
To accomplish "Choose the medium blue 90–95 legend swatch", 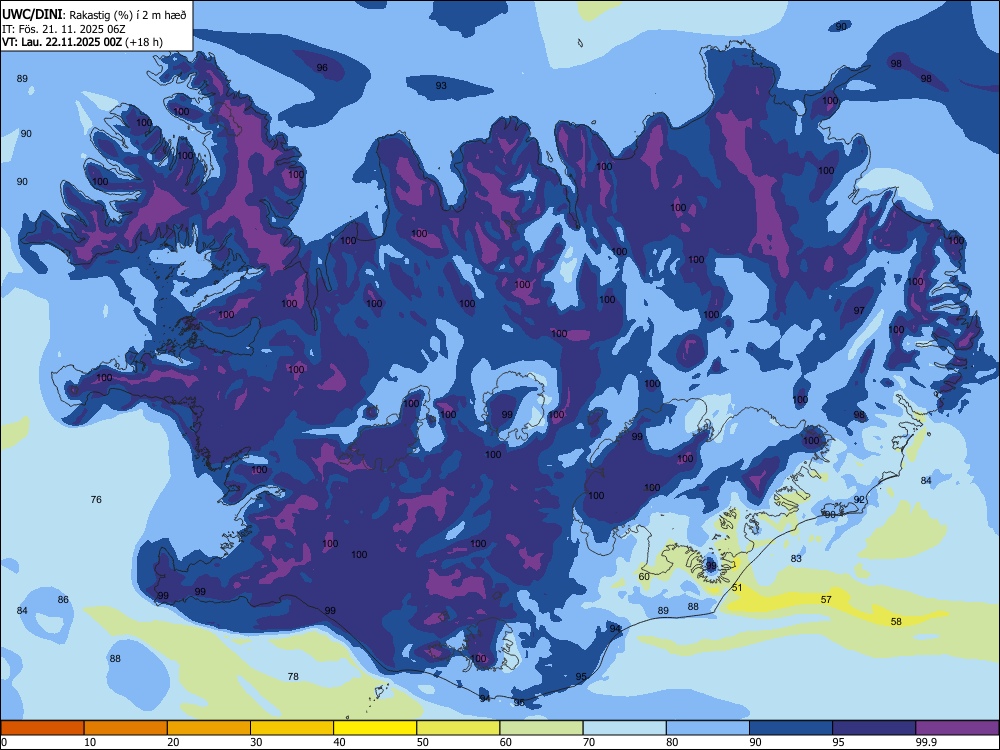I will point(791,728).
